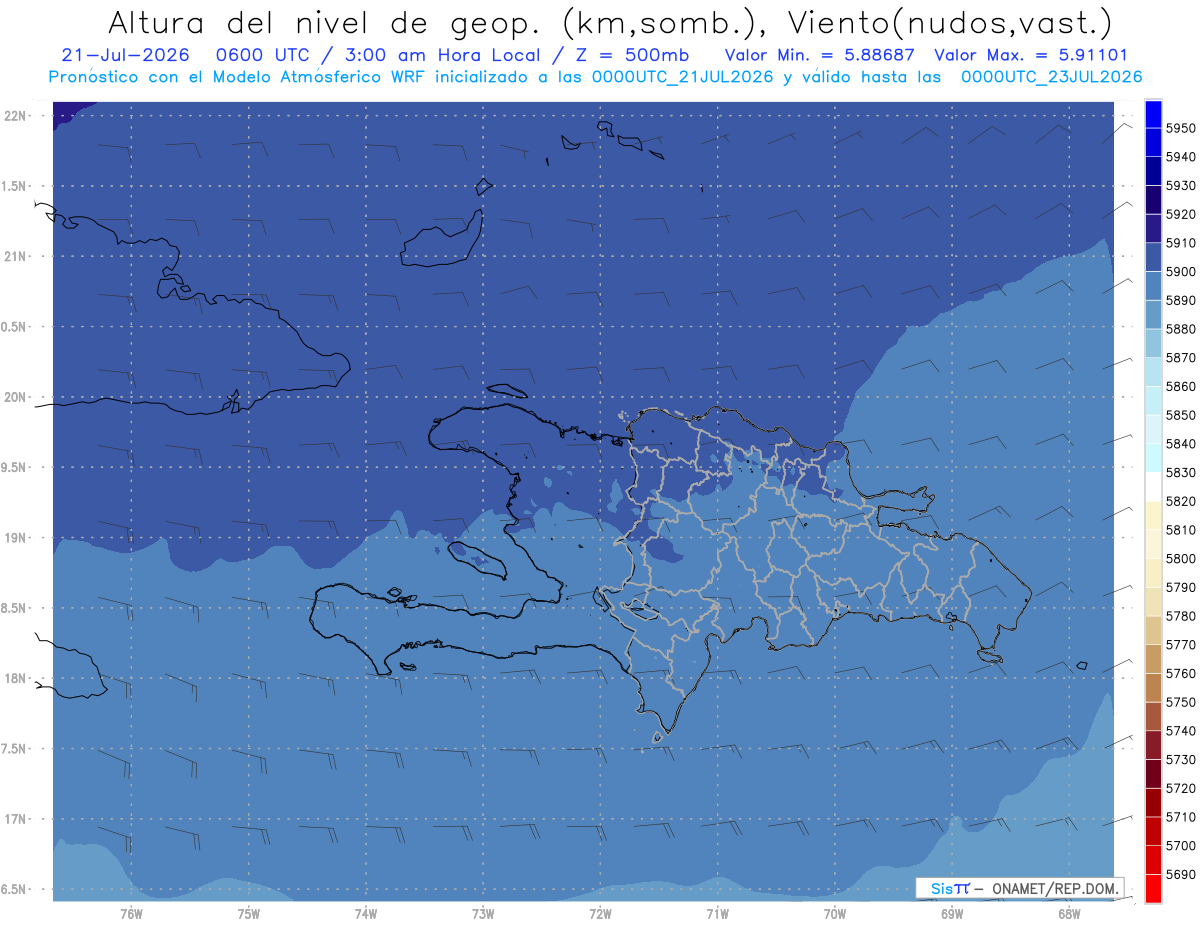Click 'Valor Min. = 5.88687'
Image resolution: width=1200 pixels, height=927 pixels.
820,55
